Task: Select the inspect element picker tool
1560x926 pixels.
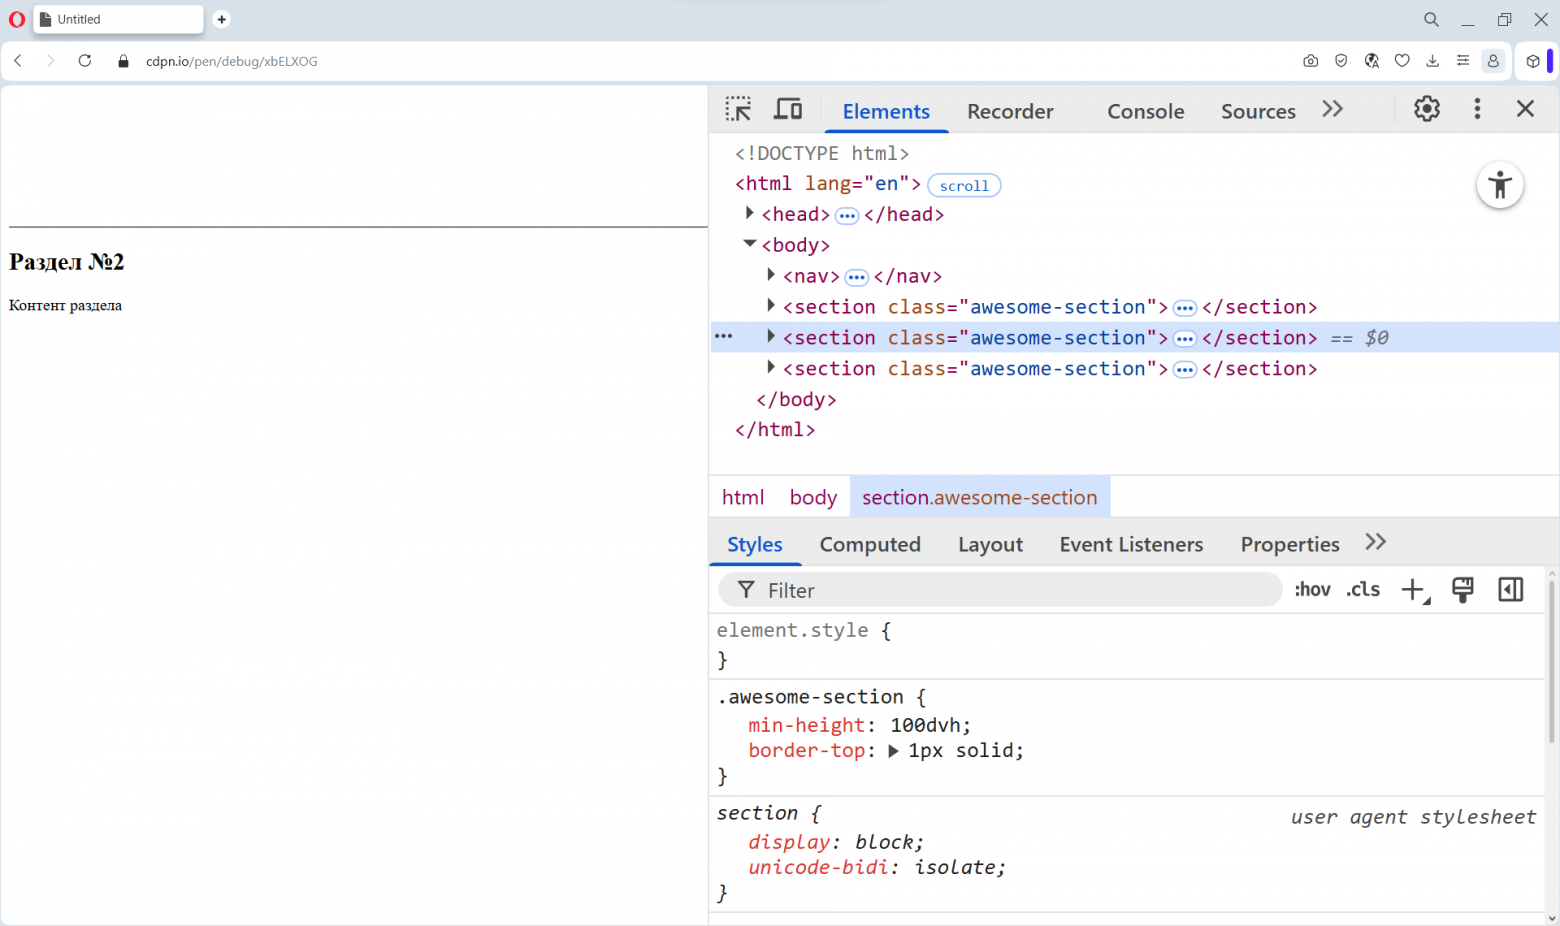Action: [x=738, y=108]
